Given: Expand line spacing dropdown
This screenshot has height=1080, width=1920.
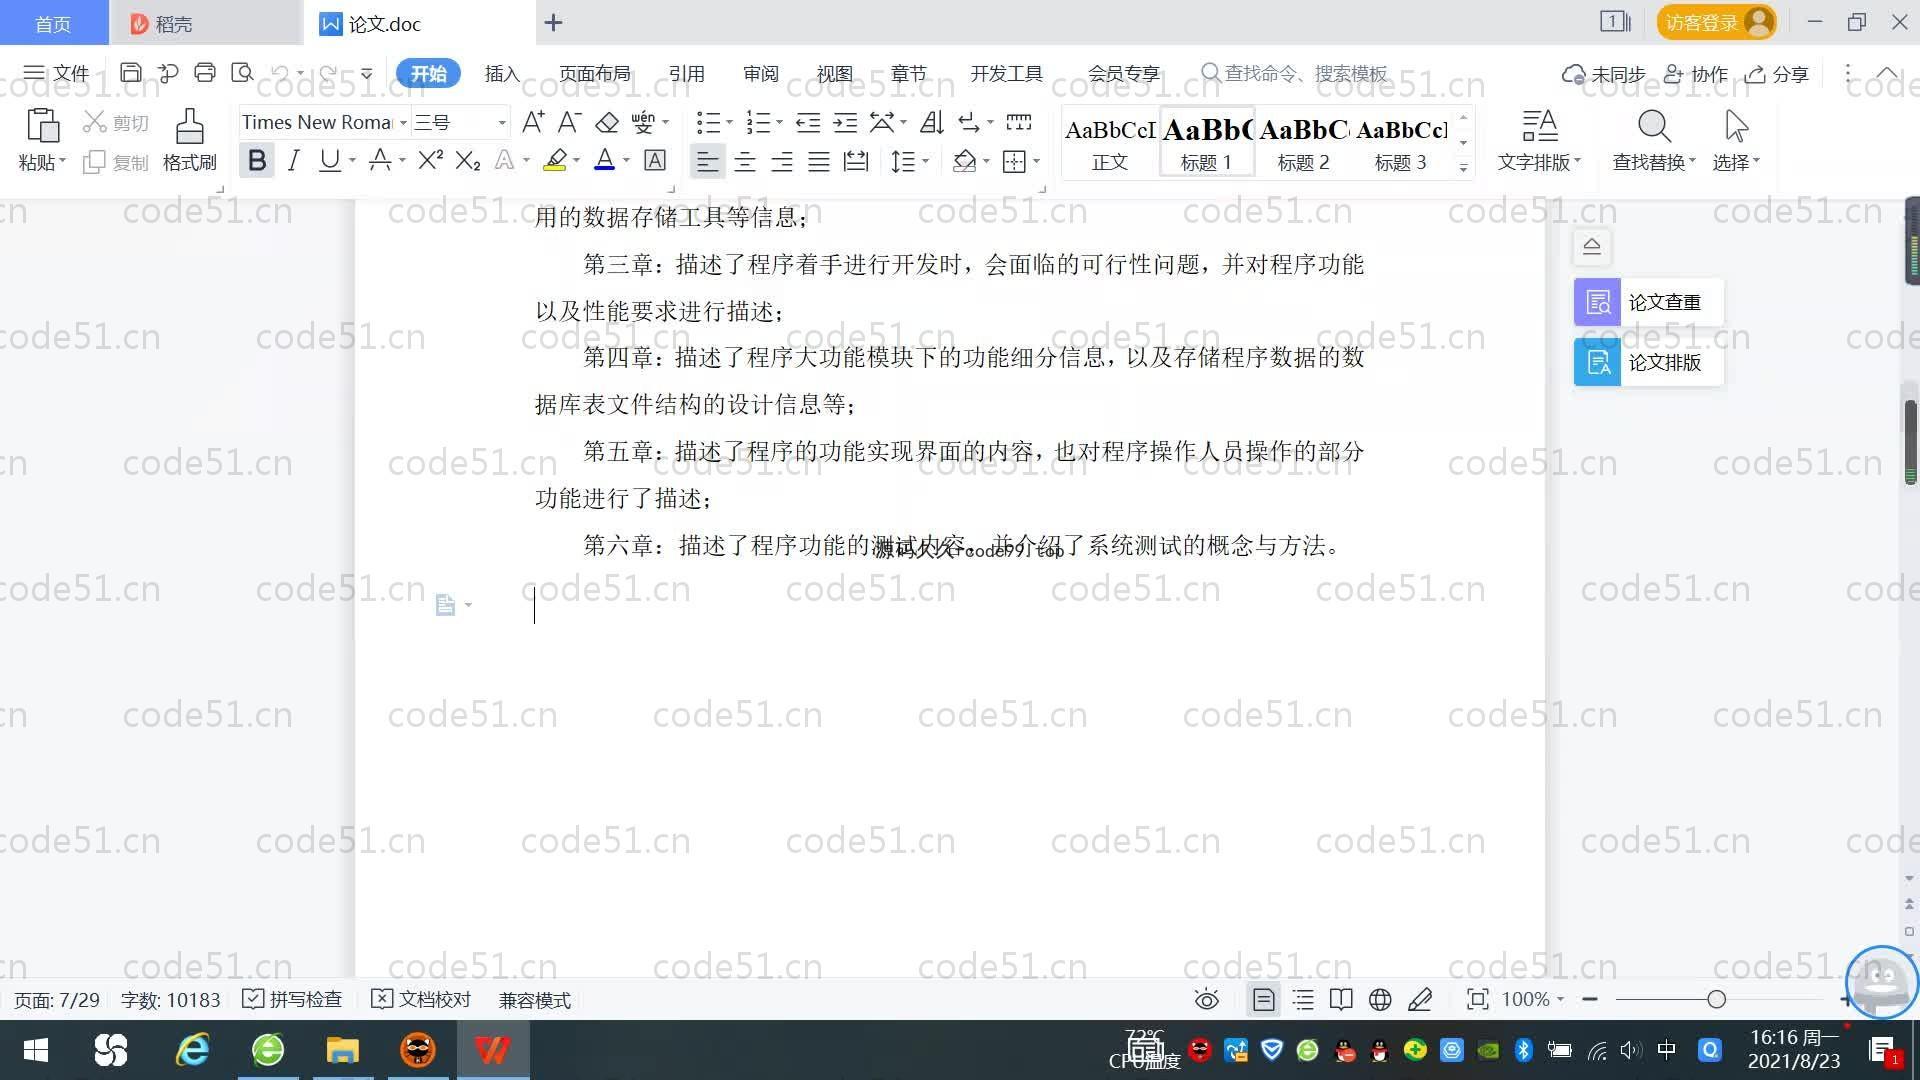Looking at the screenshot, I should [926, 161].
